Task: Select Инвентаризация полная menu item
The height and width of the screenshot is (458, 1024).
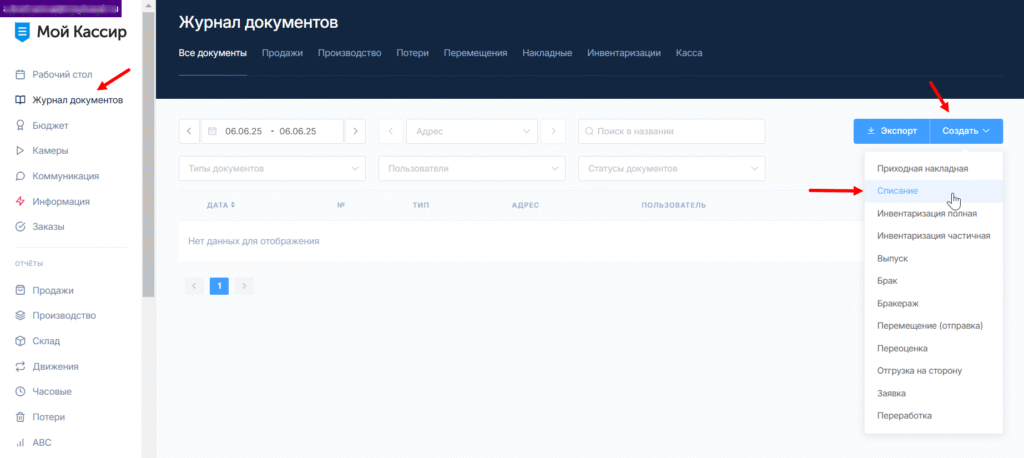Action: pyautogui.click(x=933, y=214)
